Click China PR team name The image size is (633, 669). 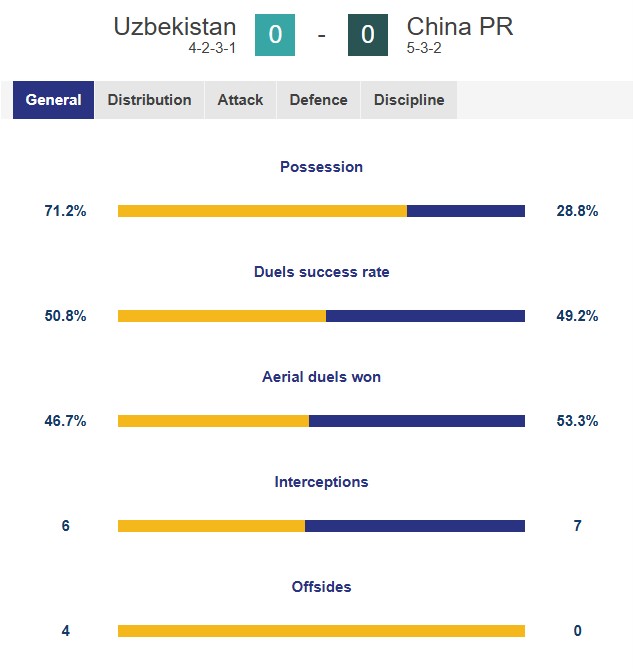click(460, 26)
